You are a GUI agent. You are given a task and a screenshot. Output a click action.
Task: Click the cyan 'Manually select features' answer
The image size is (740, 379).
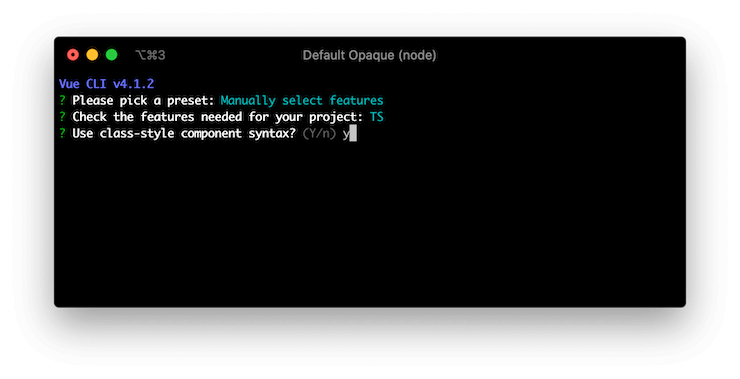tap(302, 101)
